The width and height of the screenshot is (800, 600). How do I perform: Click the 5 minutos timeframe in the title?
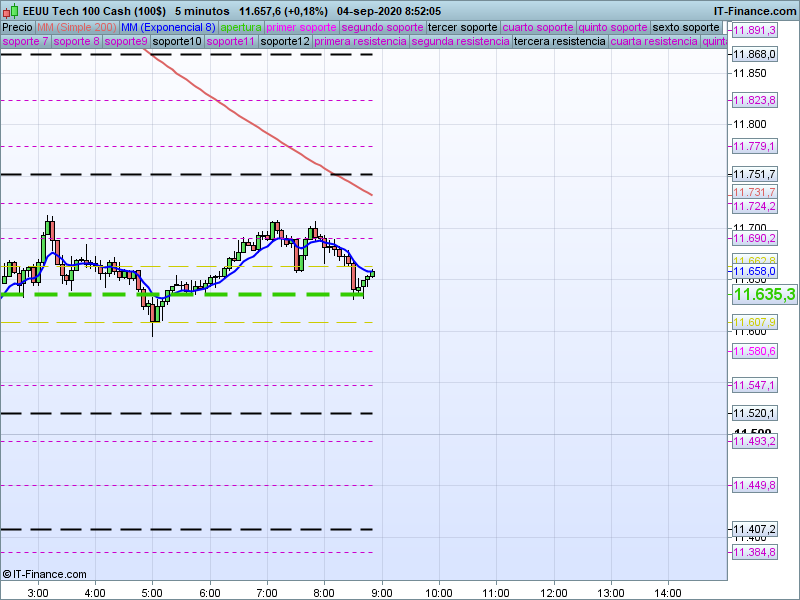pos(199,10)
